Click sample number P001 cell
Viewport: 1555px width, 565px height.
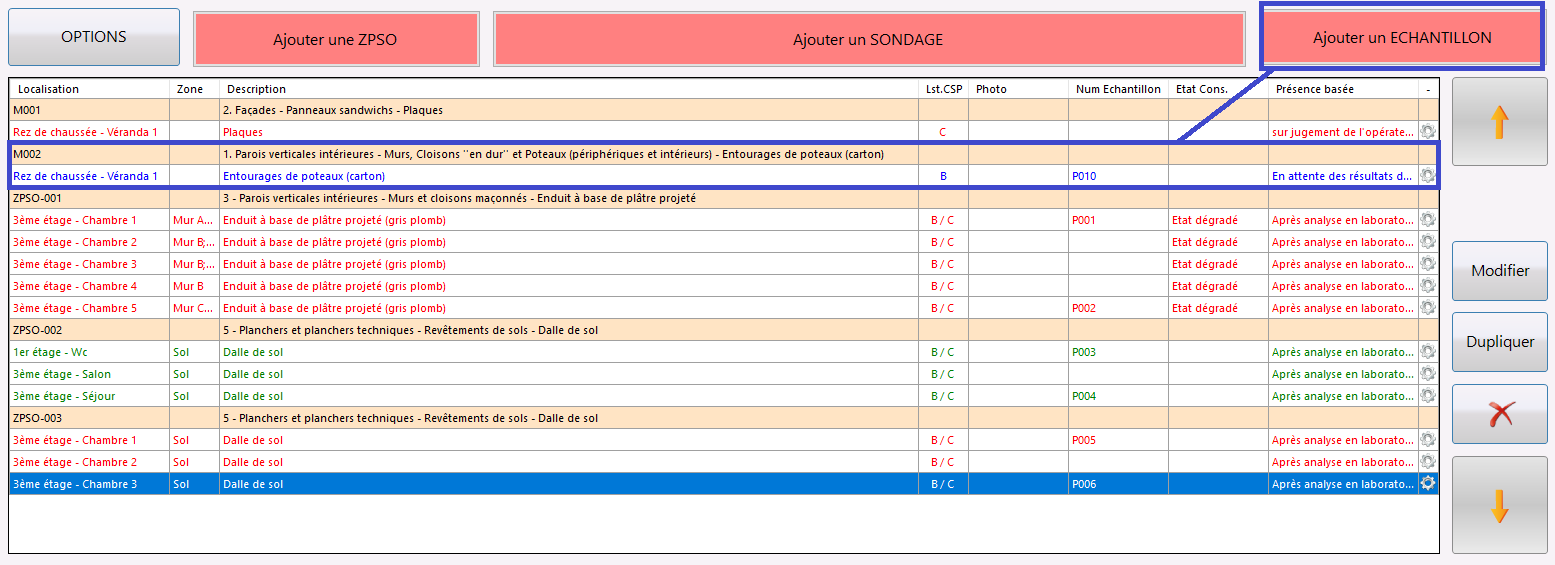1118,220
